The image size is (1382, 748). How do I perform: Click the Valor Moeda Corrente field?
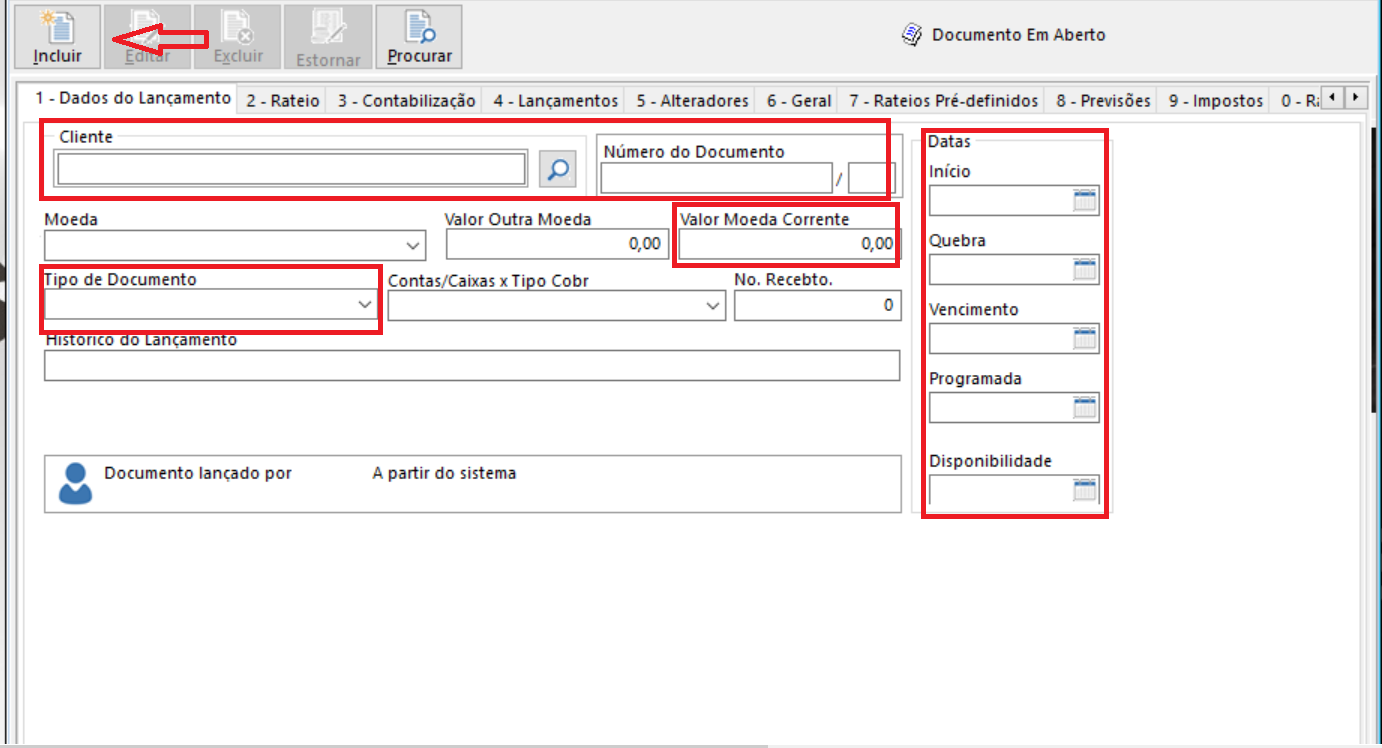pos(789,244)
